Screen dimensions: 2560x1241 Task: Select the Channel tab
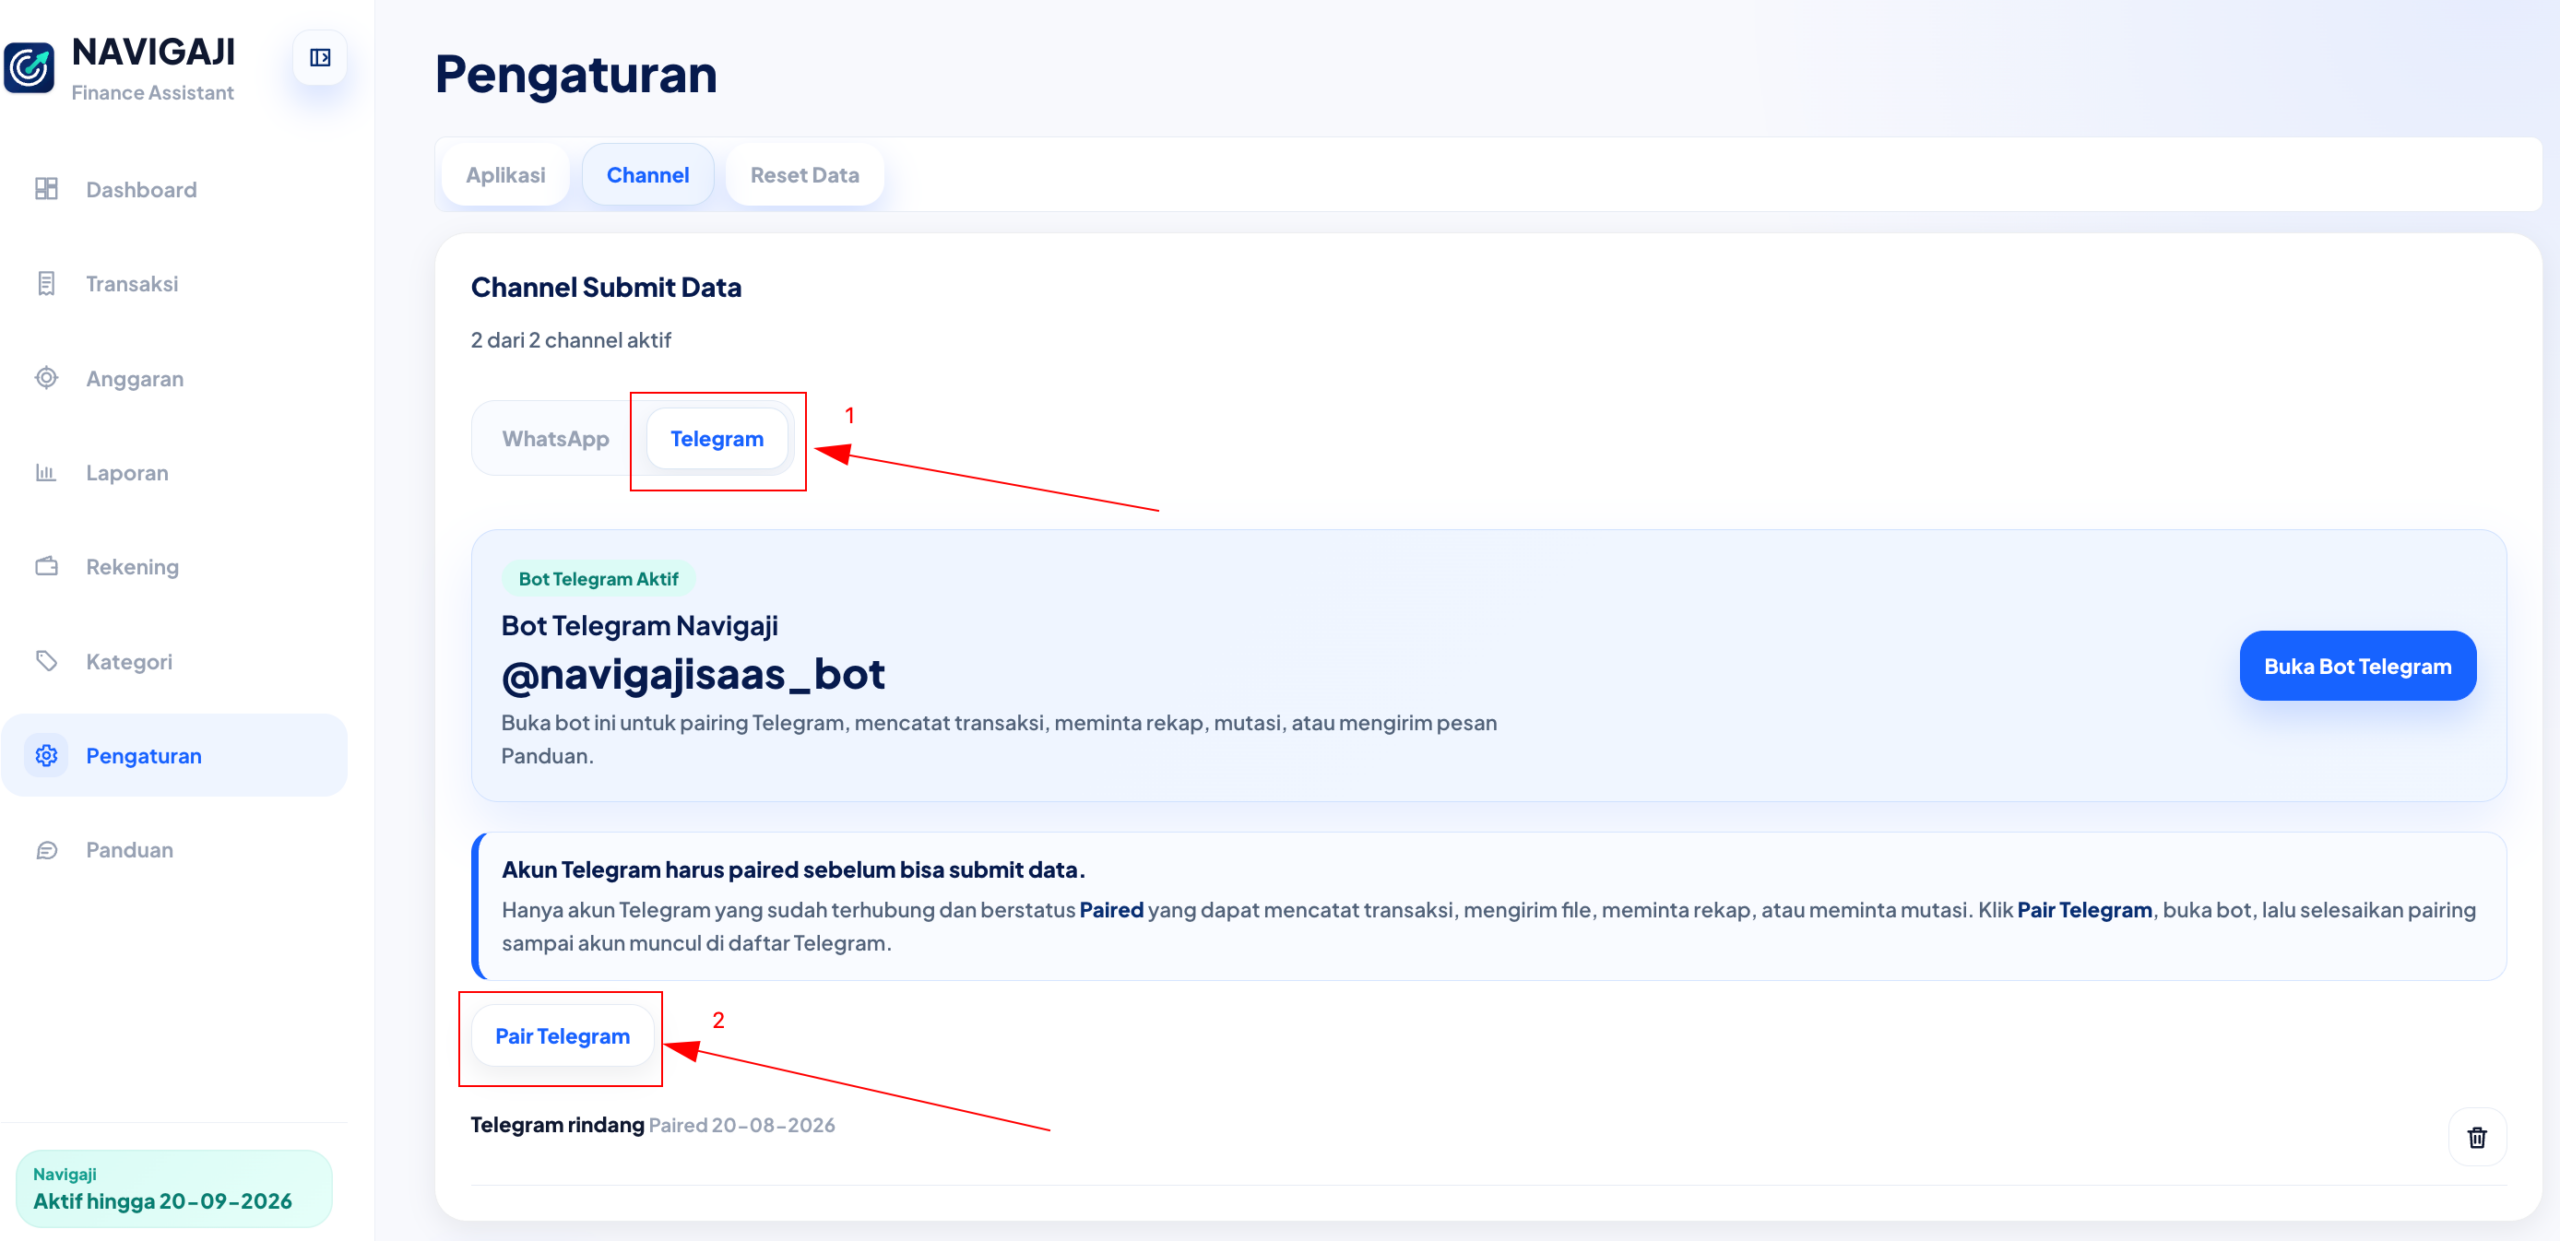[x=648, y=175]
